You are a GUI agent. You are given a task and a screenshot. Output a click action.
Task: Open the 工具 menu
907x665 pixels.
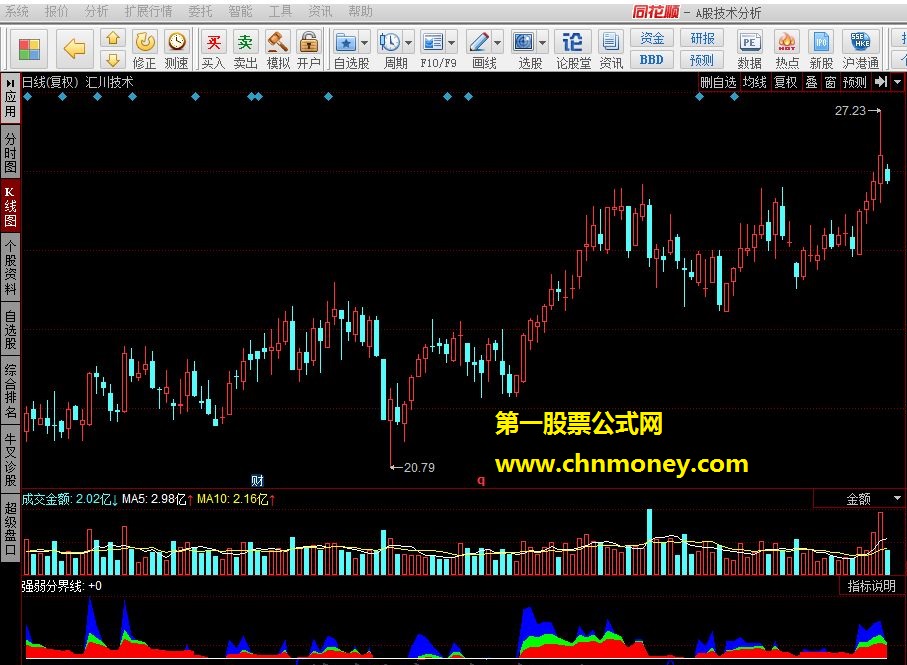coord(281,11)
